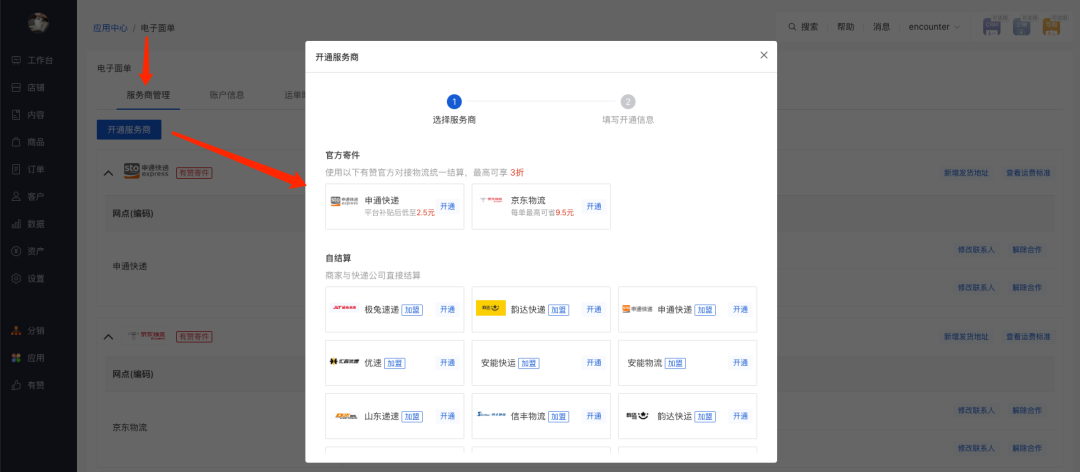The height and width of the screenshot is (472, 1080).
Task: Open 内容 in the sidebar
Action: tap(28, 115)
